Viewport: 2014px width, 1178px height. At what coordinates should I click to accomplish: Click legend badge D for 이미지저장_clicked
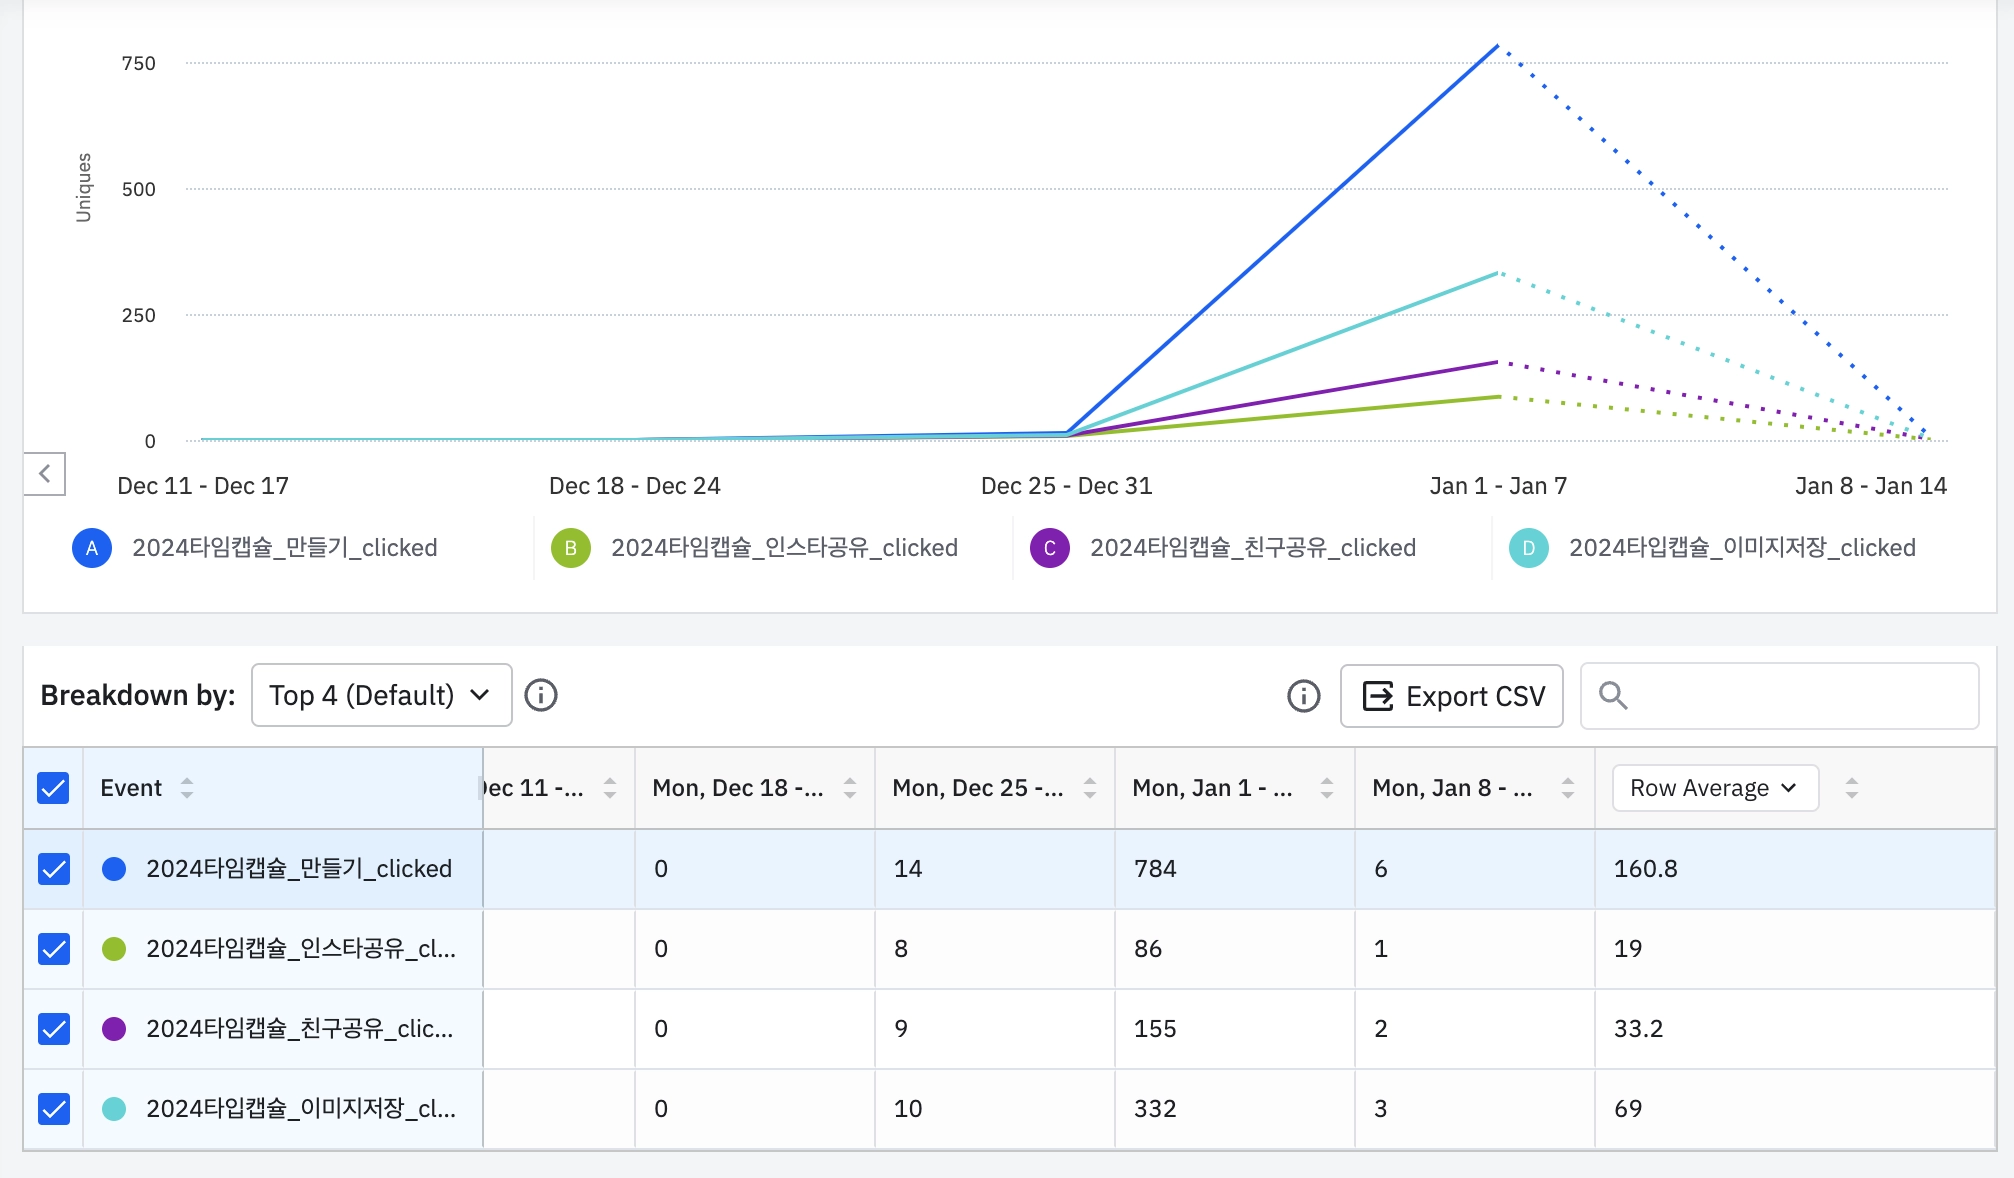click(x=1528, y=548)
